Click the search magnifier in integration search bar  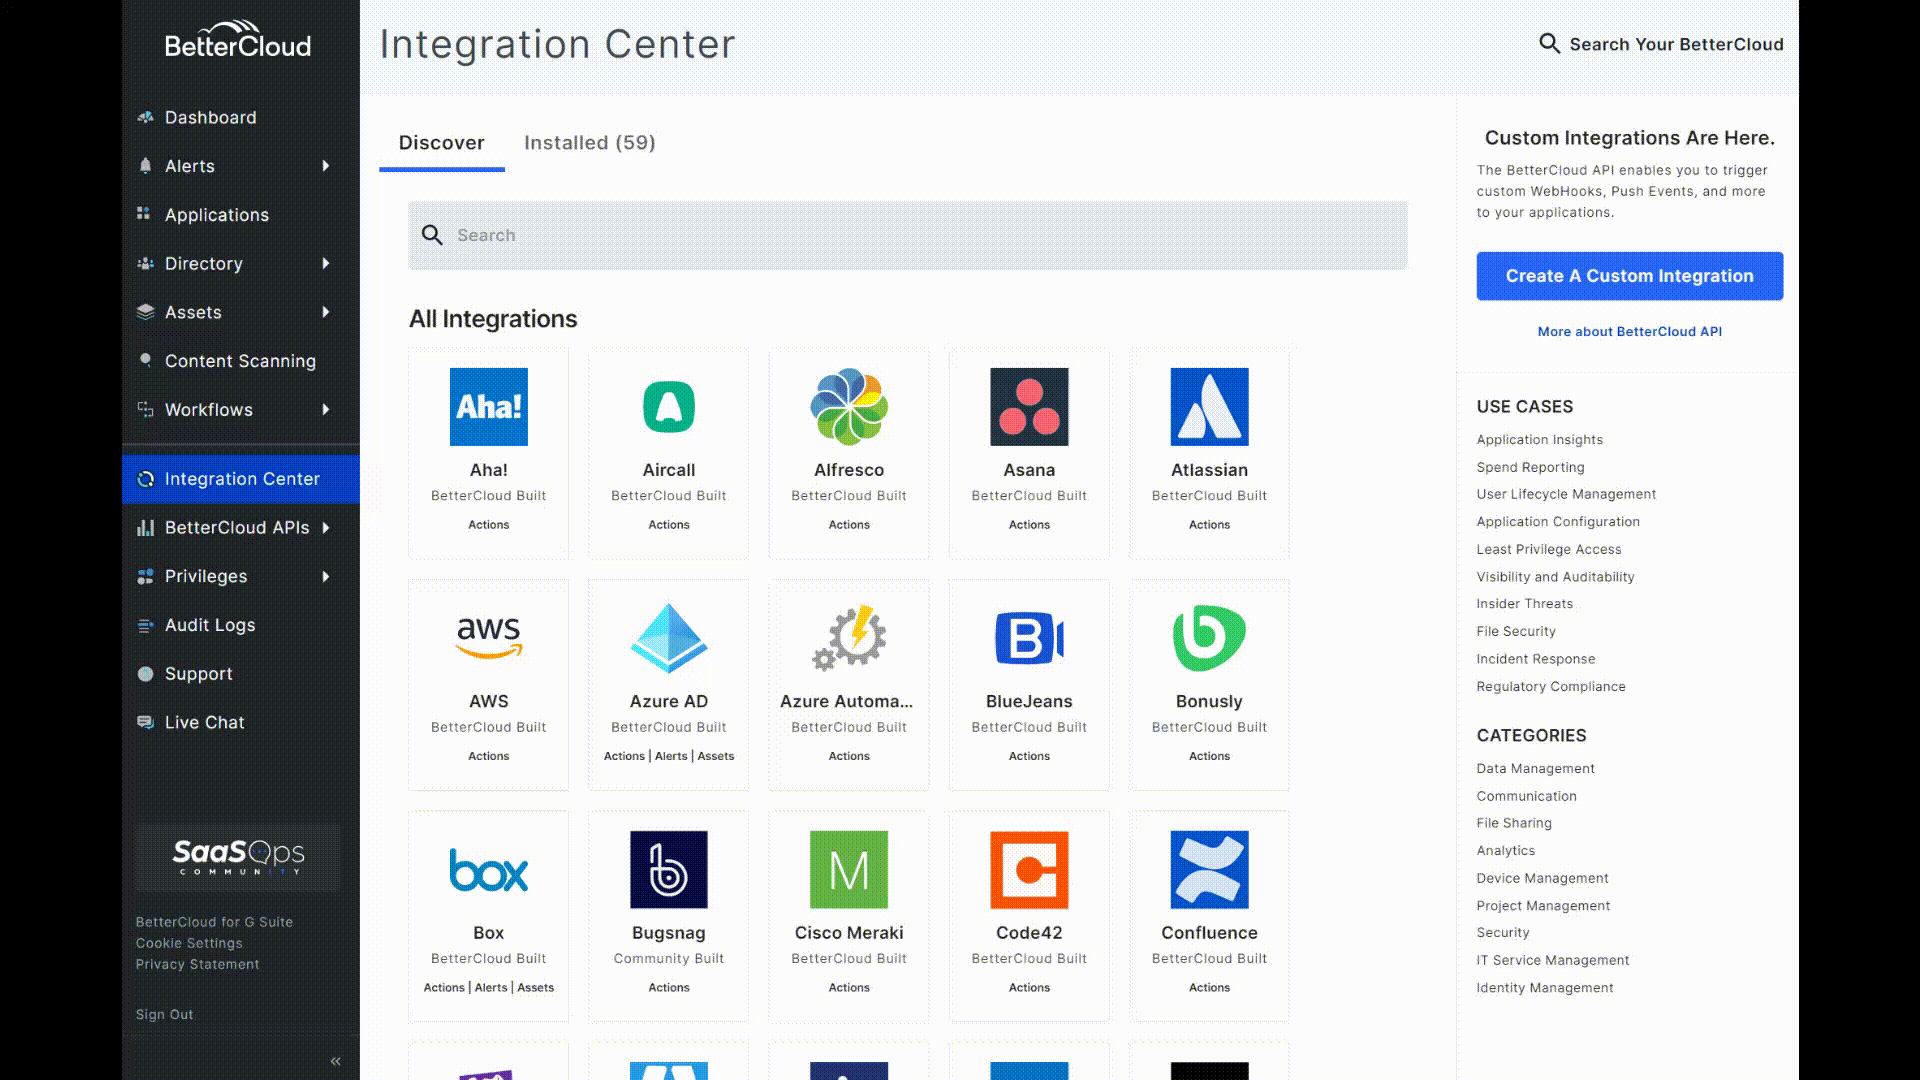point(432,235)
